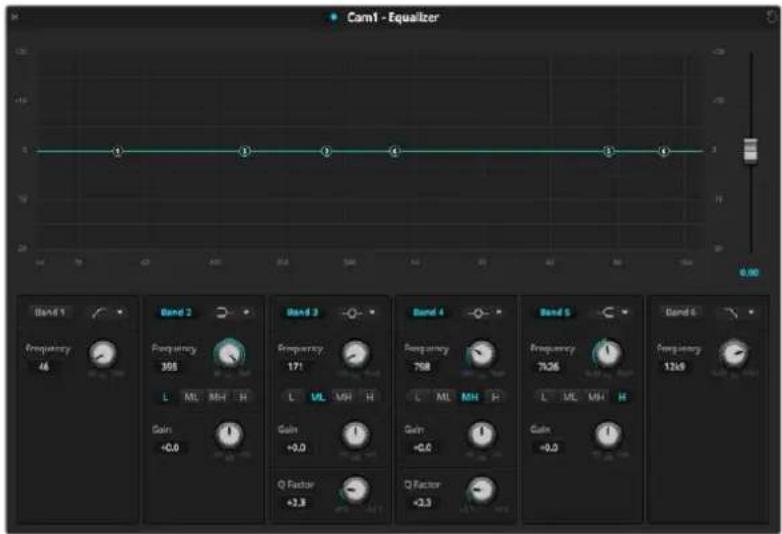Click Band 4 Frequency knob
Viewport: 782px width, 534px height.
481,354
